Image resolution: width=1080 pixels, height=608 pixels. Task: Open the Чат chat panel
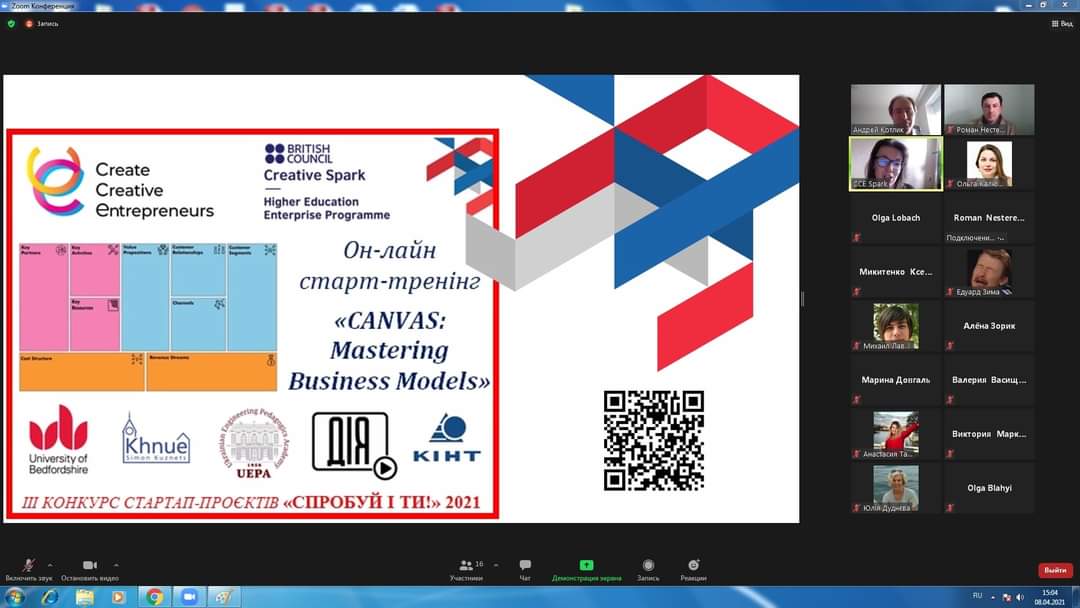pyautogui.click(x=525, y=569)
